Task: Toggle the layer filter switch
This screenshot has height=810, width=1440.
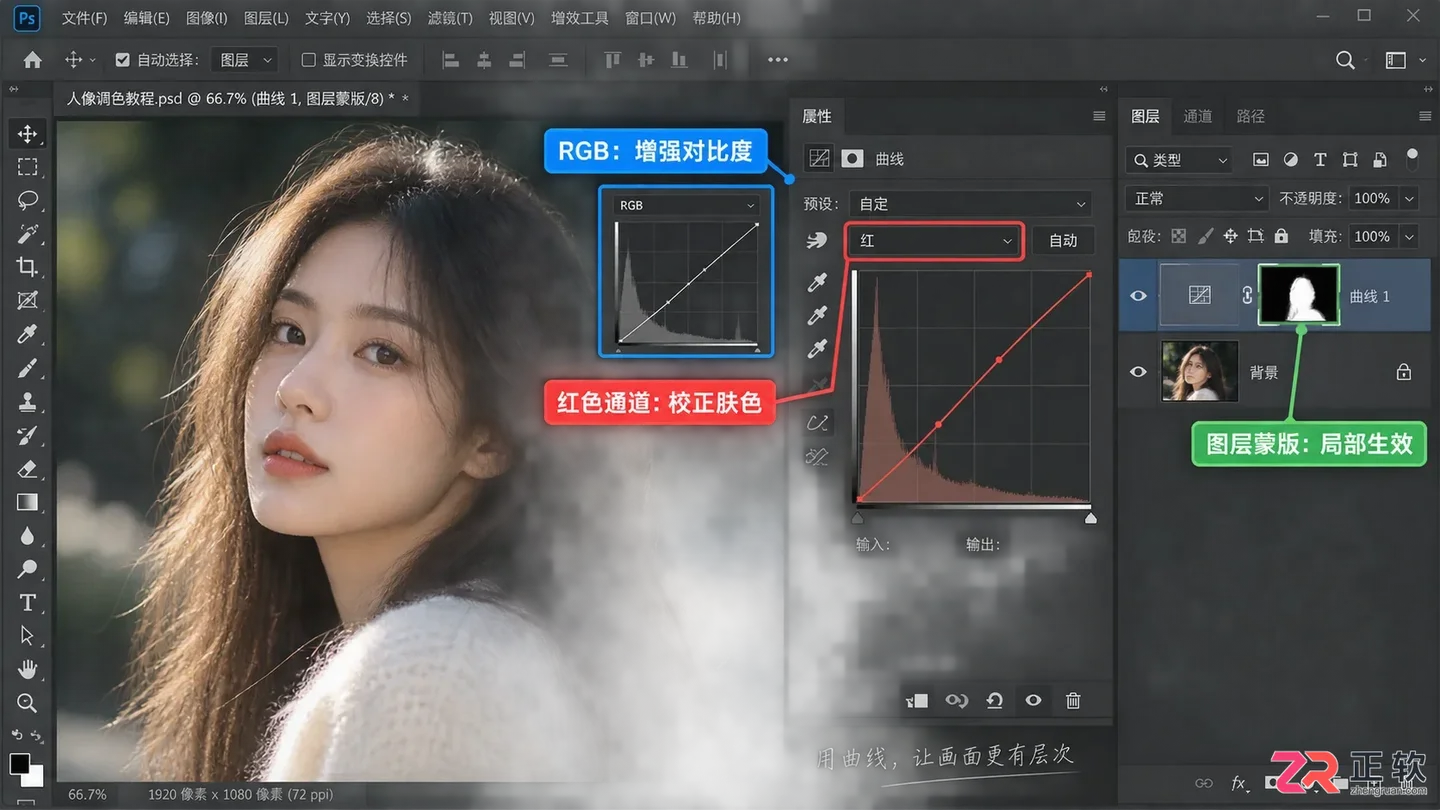Action: 1412,159
